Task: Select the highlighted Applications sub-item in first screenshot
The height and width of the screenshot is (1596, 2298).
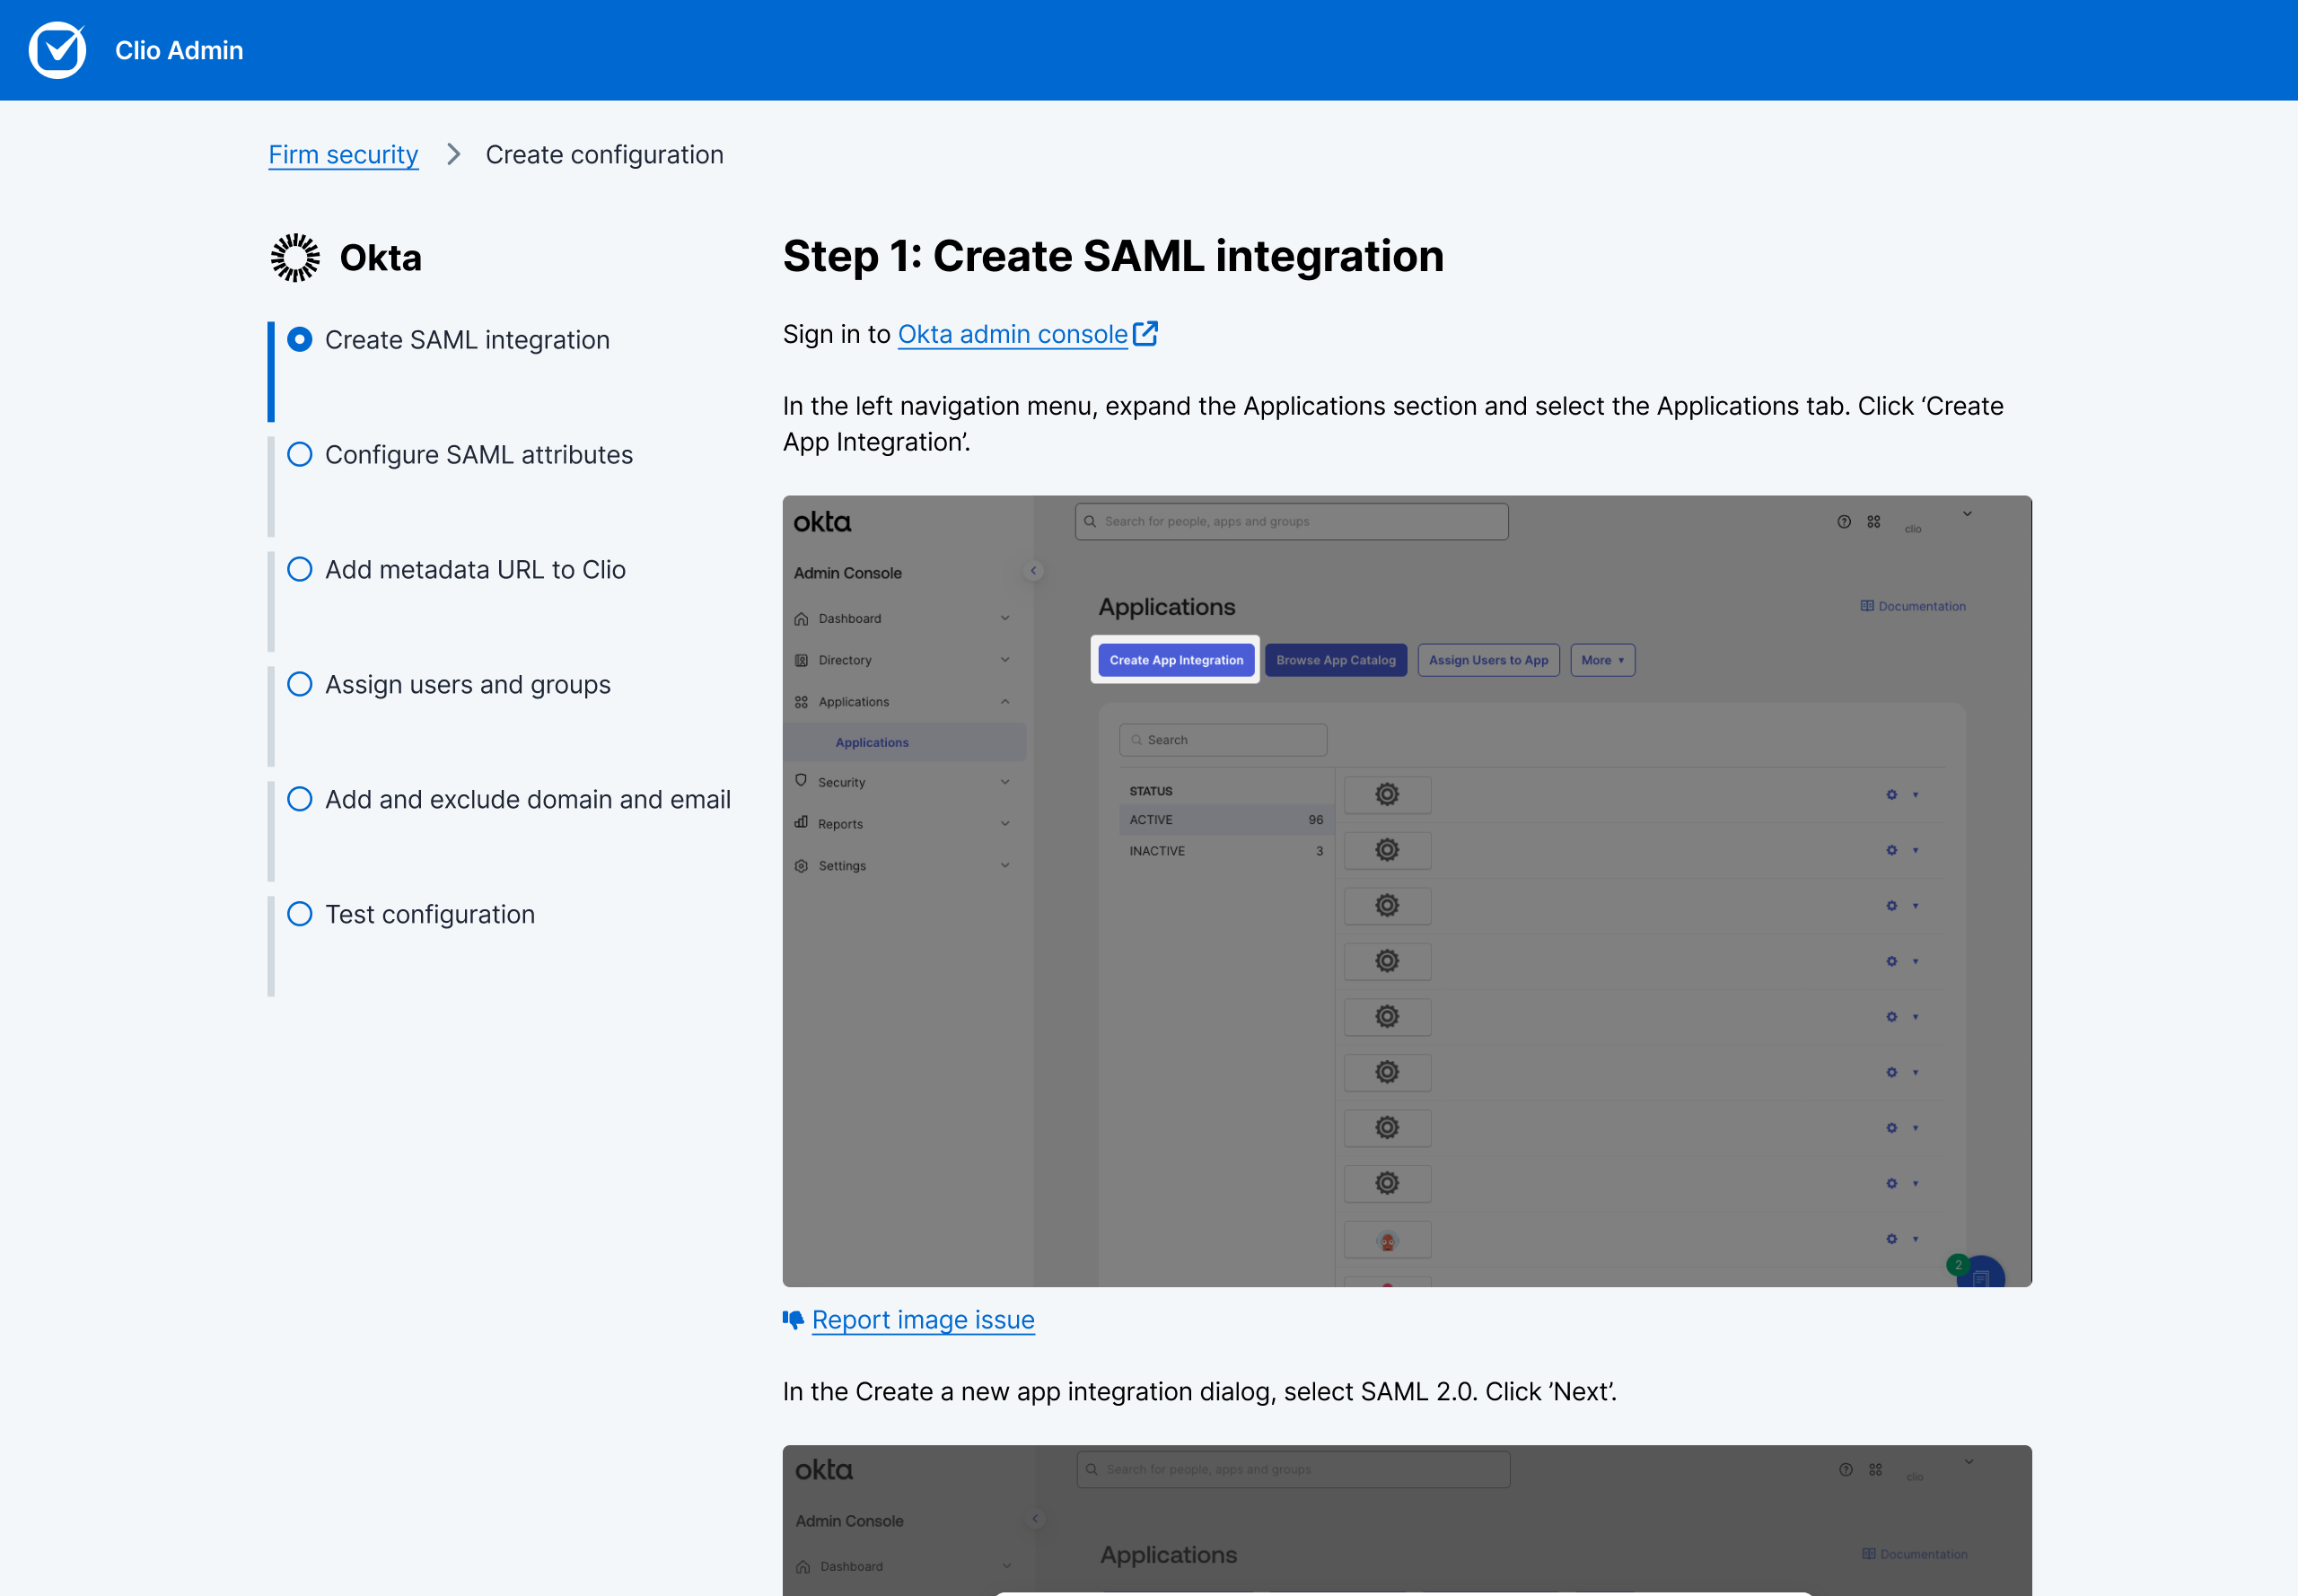Action: coord(905,742)
